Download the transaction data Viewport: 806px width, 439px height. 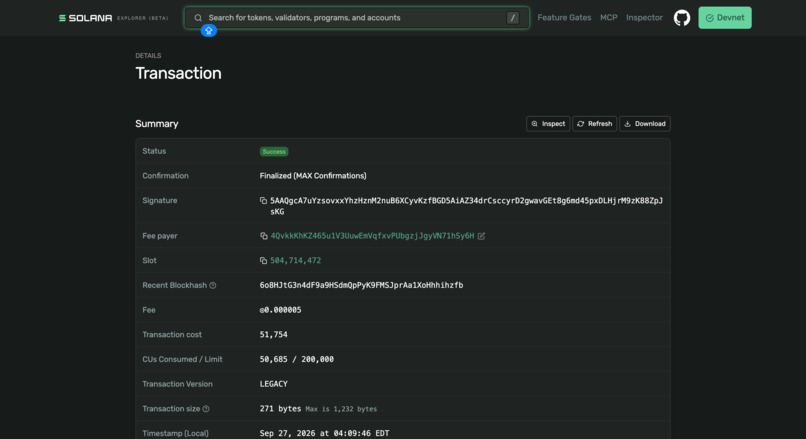click(x=645, y=124)
